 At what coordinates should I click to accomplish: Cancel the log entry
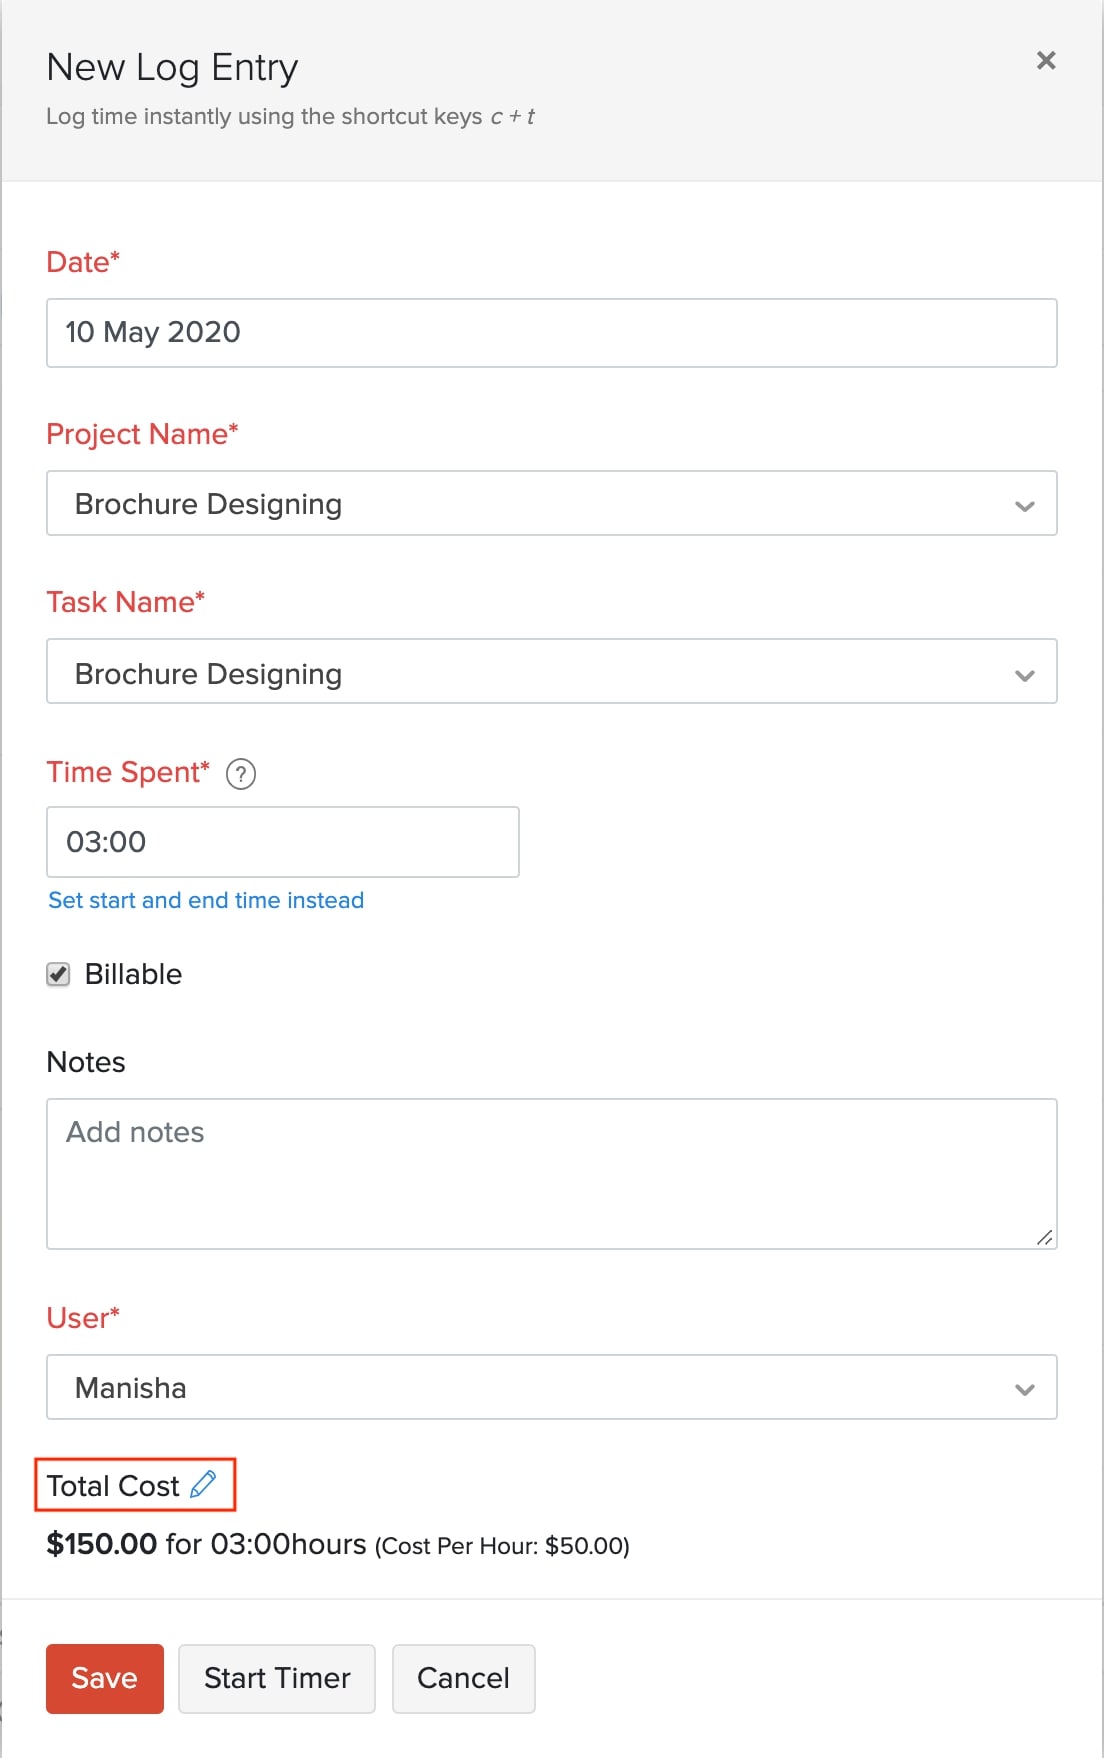point(463,1678)
